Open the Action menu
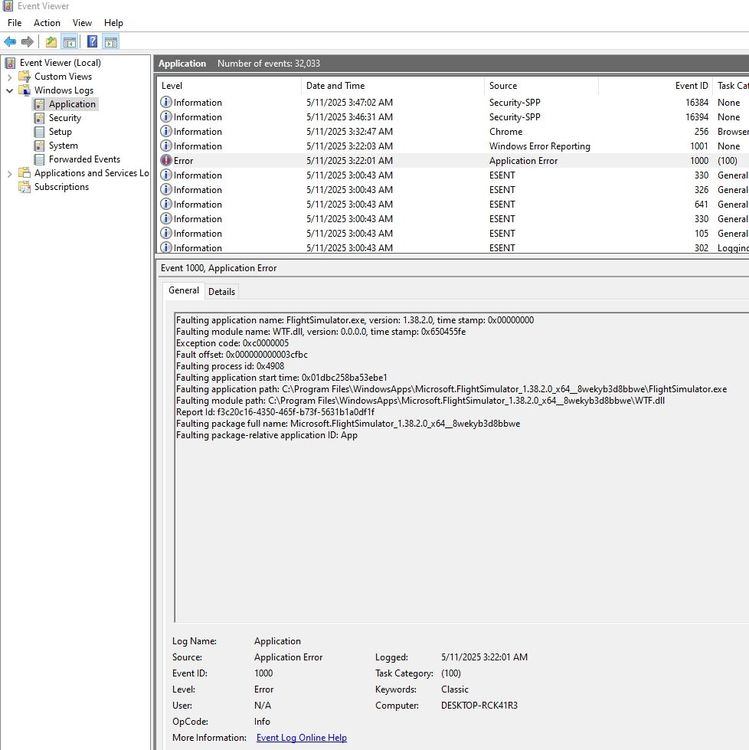The width and height of the screenshot is (749, 750). click(47, 23)
